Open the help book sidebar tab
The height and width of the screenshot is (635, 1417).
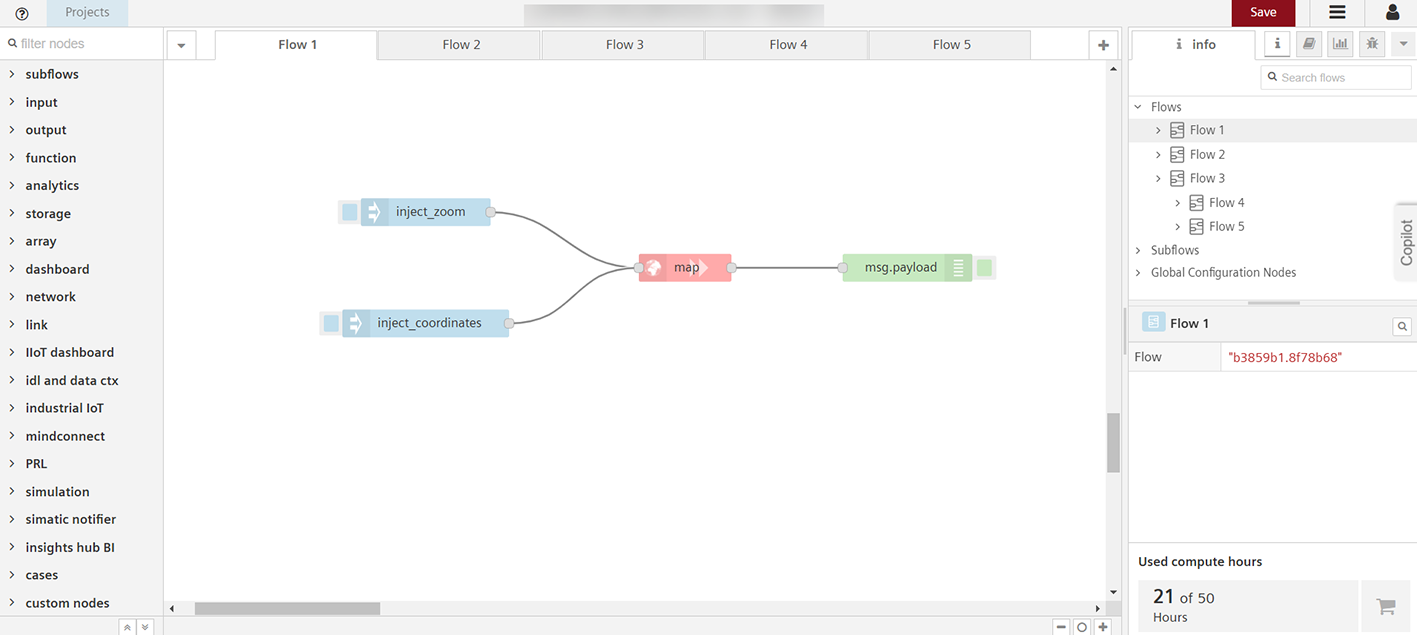1308,44
